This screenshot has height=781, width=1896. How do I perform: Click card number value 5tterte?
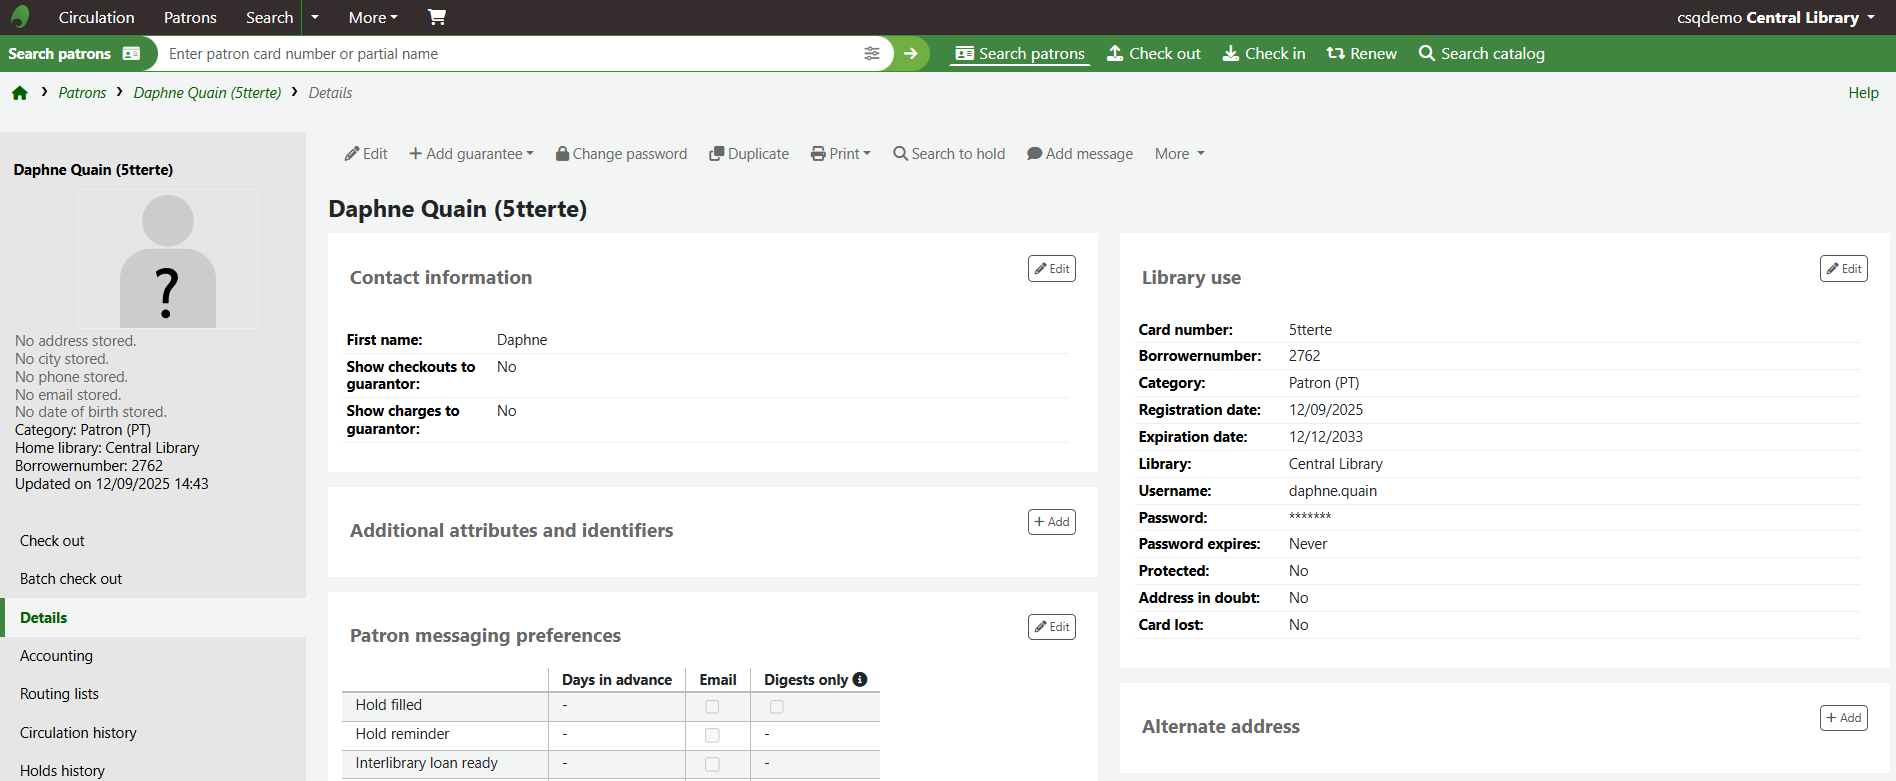pos(1310,330)
